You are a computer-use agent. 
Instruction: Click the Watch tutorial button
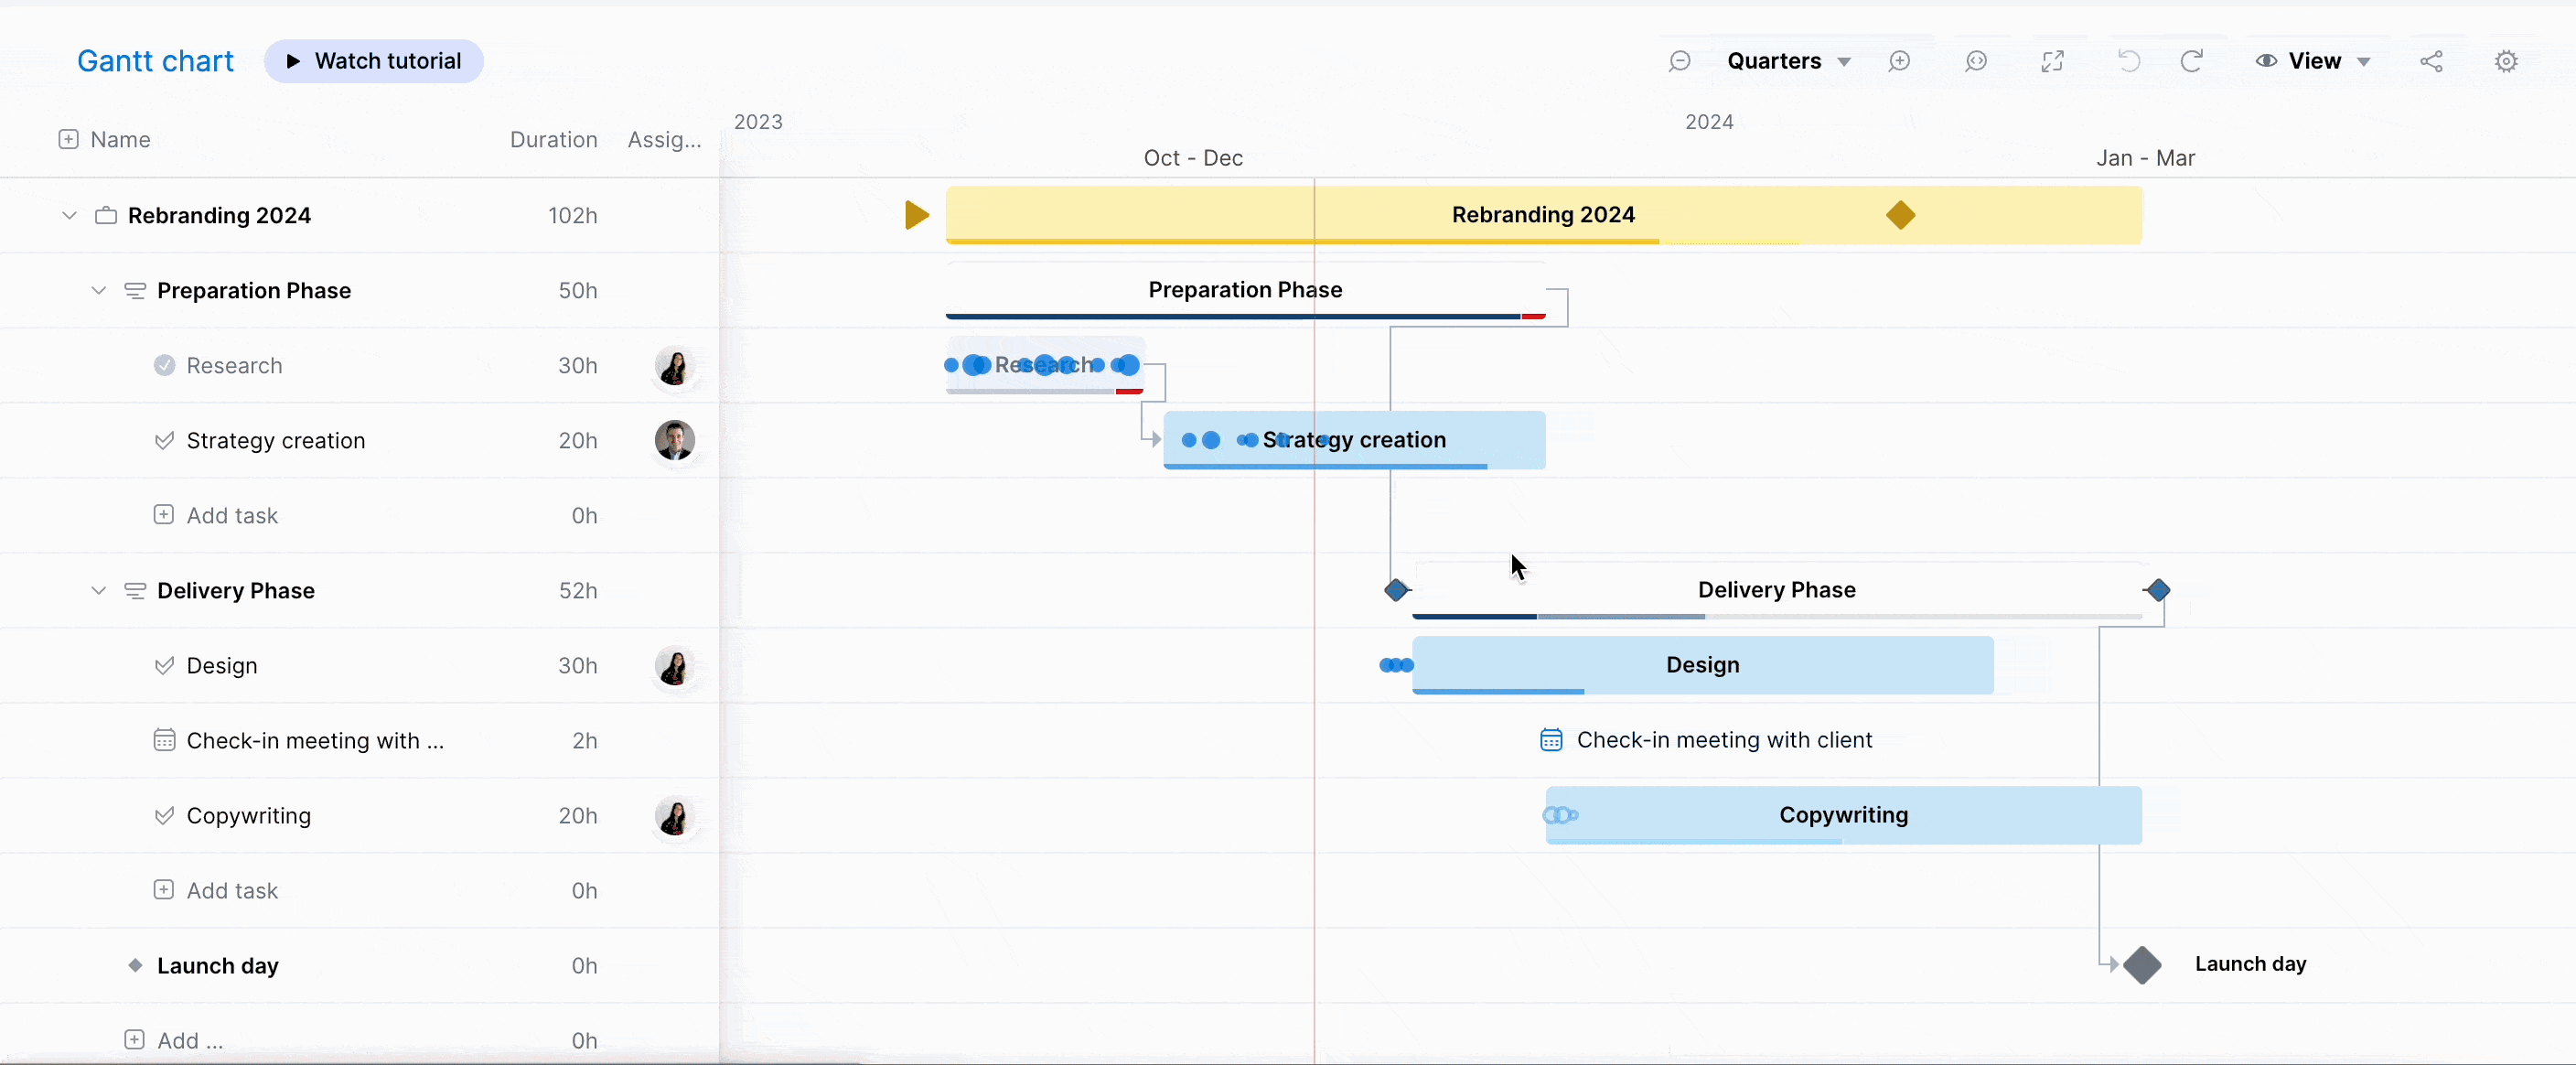tap(373, 61)
